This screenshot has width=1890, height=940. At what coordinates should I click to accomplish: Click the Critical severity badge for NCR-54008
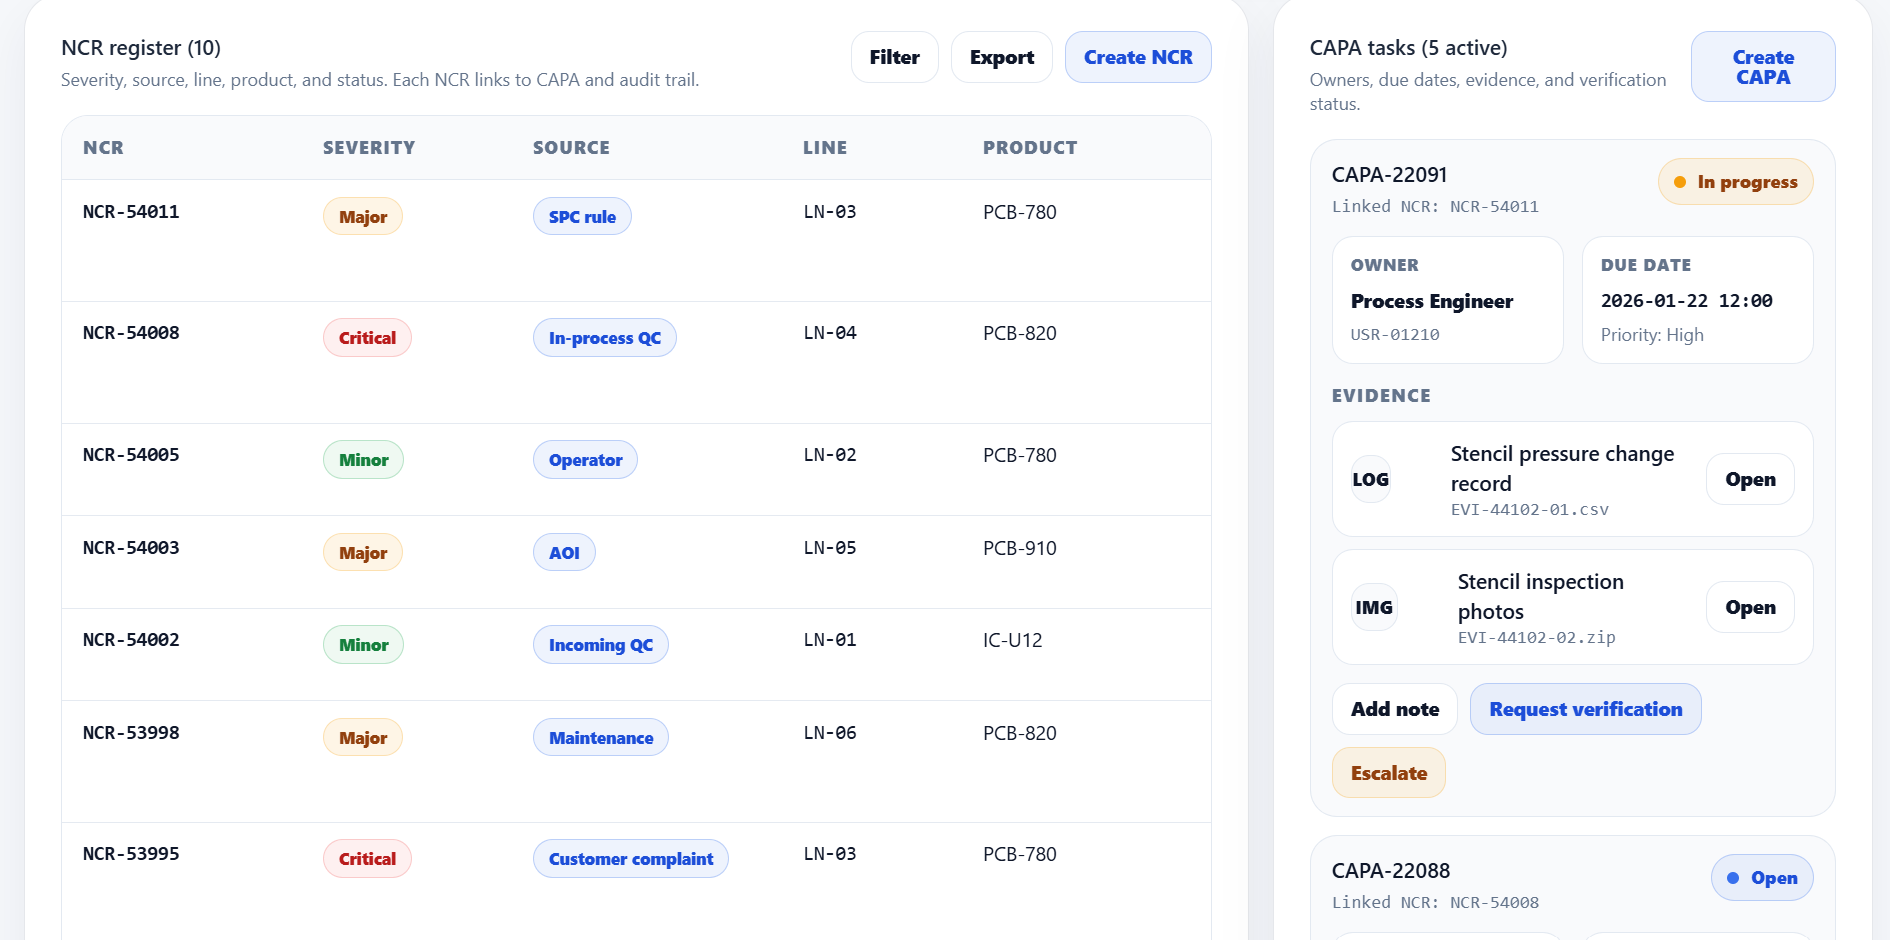pyautogui.click(x=367, y=338)
